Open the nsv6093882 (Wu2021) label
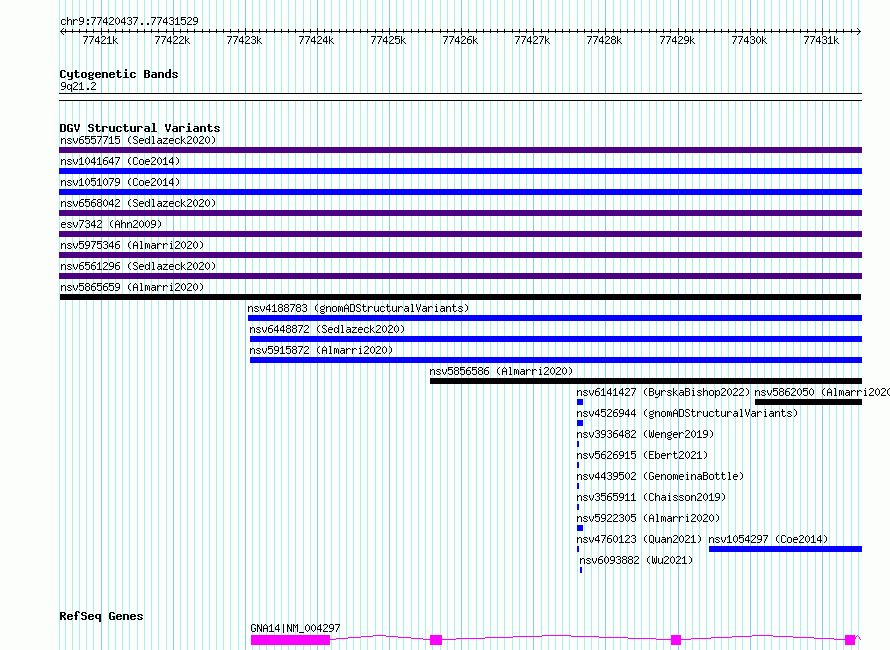890x650 pixels. pyautogui.click(x=636, y=560)
